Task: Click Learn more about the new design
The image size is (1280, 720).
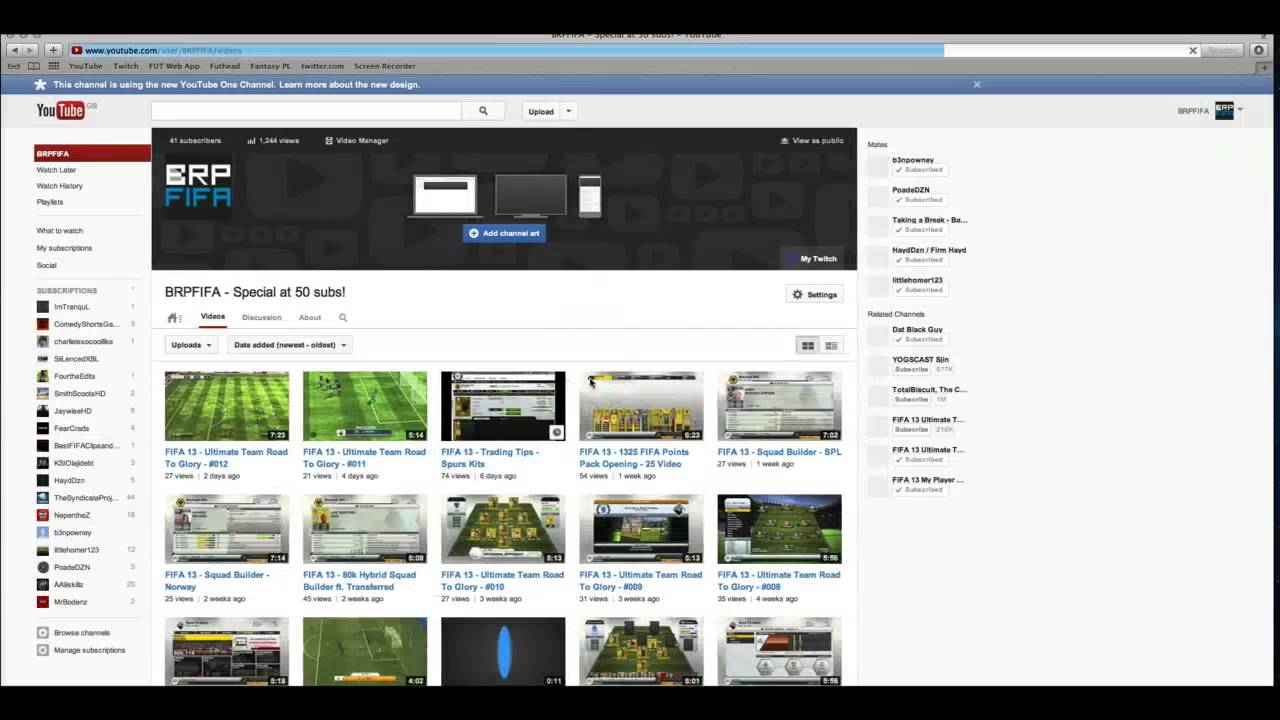Action: point(349,85)
